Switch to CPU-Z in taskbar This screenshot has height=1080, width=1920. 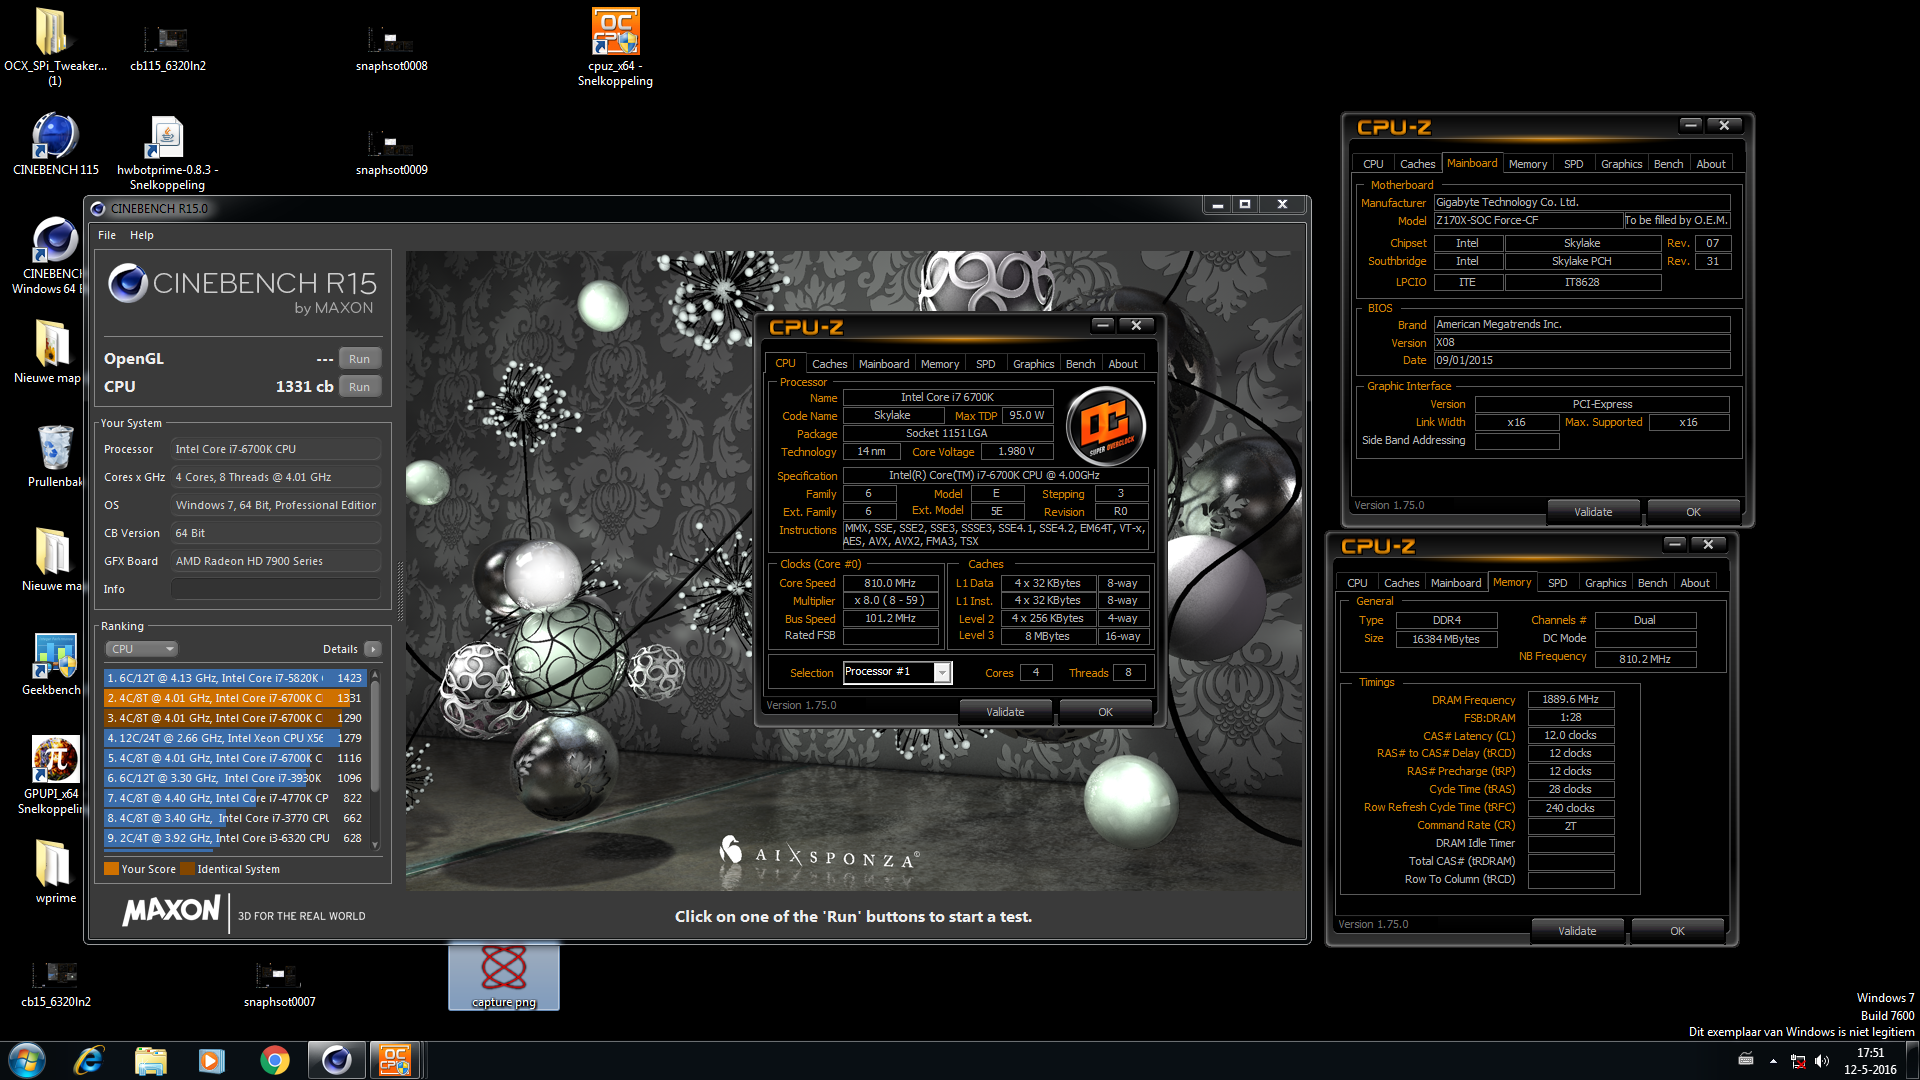[396, 1060]
